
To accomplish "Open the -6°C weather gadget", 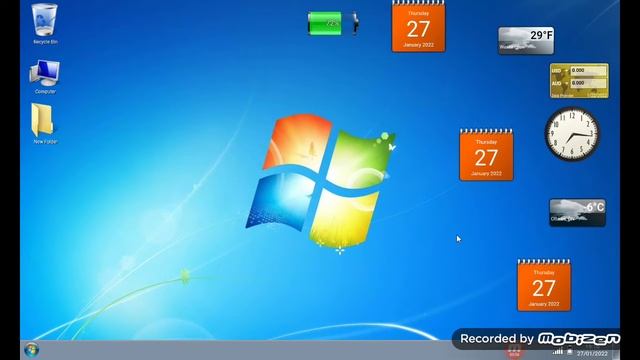I will click(x=577, y=212).
